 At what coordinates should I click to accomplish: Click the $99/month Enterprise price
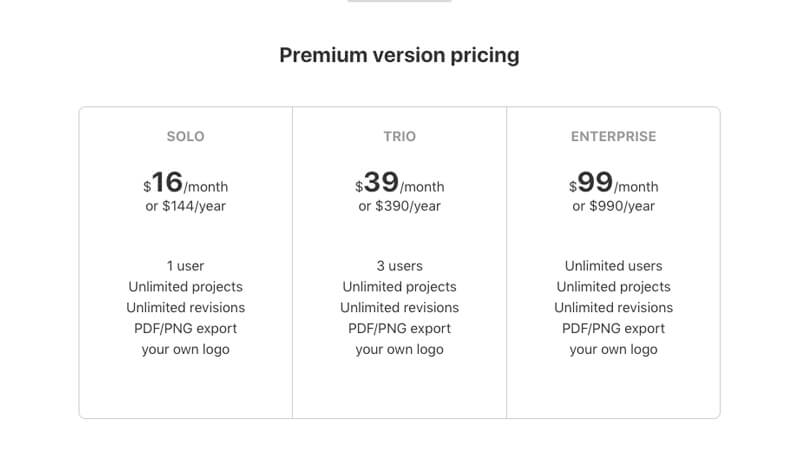pos(613,184)
